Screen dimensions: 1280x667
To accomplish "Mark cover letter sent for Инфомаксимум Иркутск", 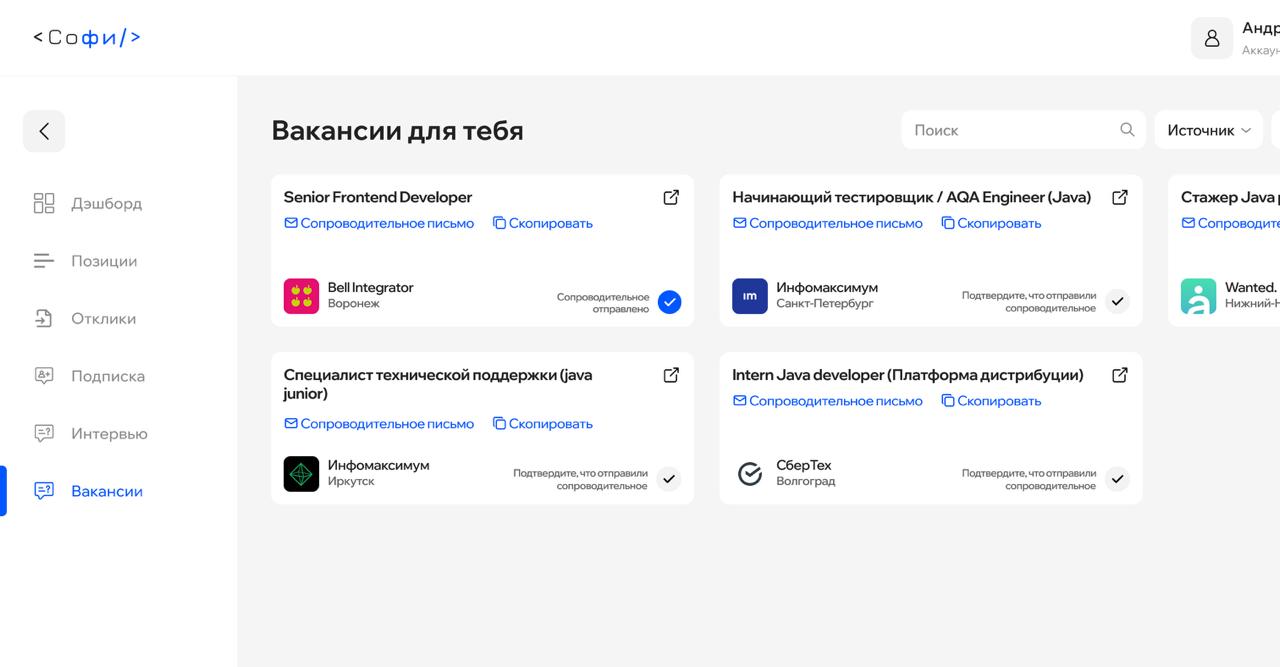I will pyautogui.click(x=669, y=479).
